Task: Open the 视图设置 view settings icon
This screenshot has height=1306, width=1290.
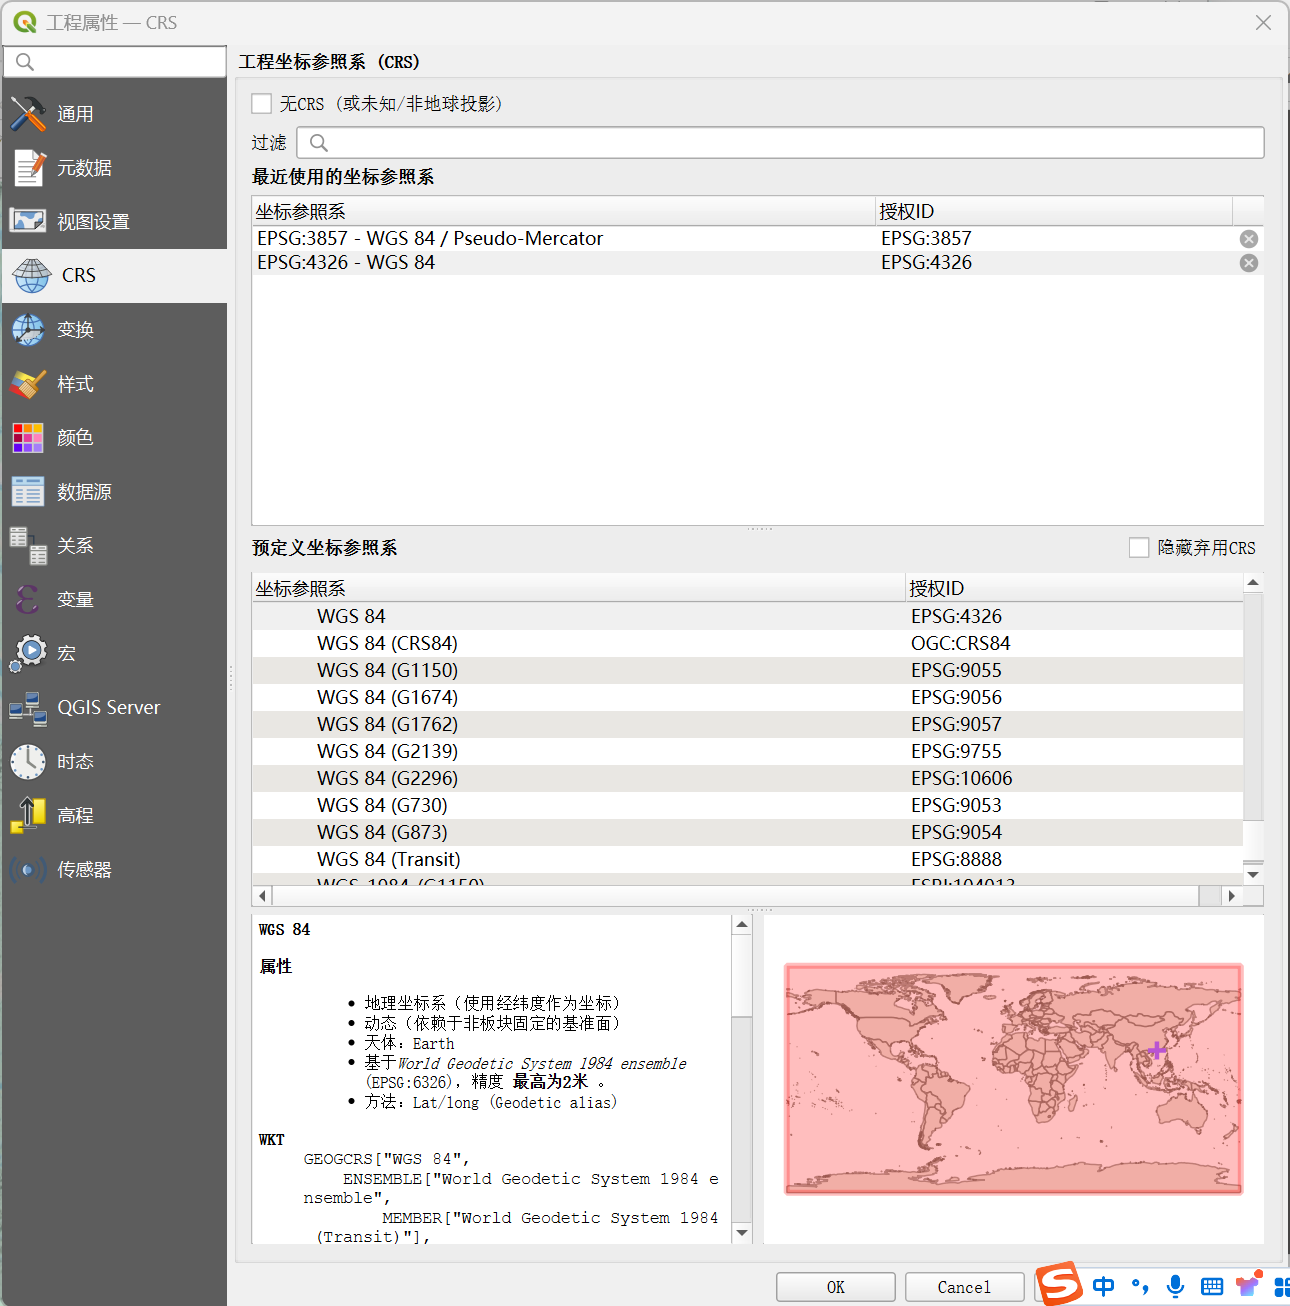Action: point(28,221)
